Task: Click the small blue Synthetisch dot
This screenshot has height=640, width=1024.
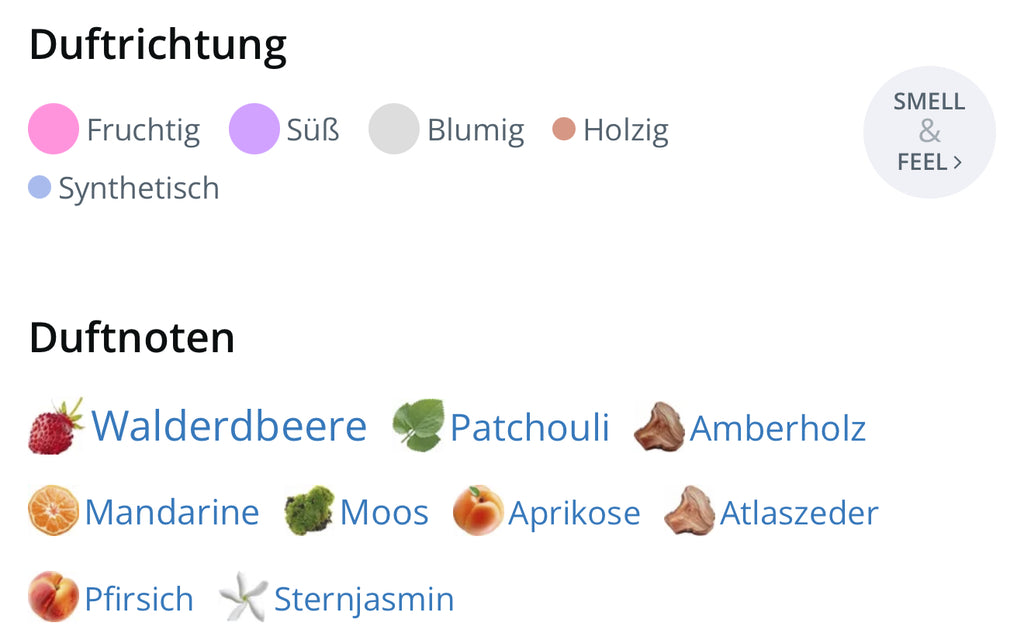Action: tap(39, 187)
